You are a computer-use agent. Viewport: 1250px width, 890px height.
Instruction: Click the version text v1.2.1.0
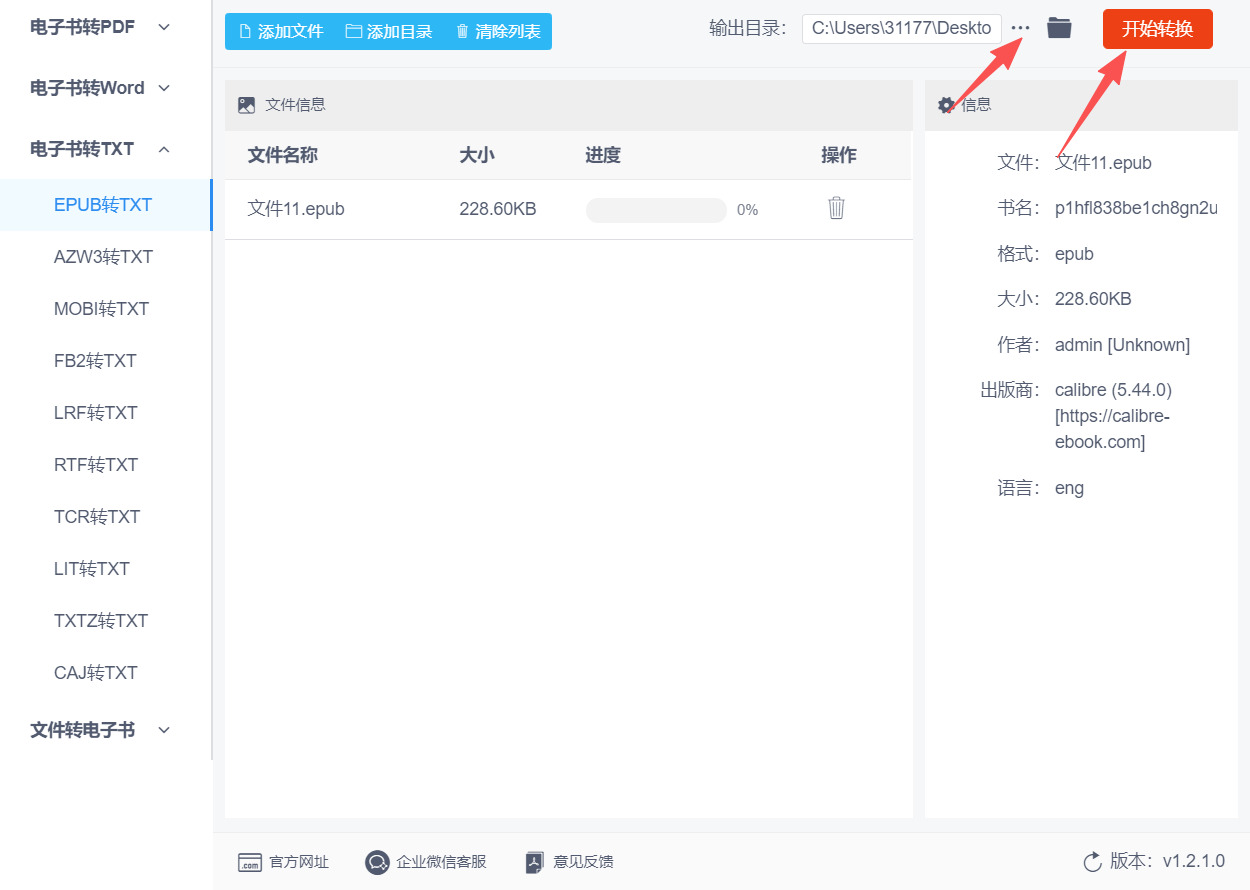1193,861
